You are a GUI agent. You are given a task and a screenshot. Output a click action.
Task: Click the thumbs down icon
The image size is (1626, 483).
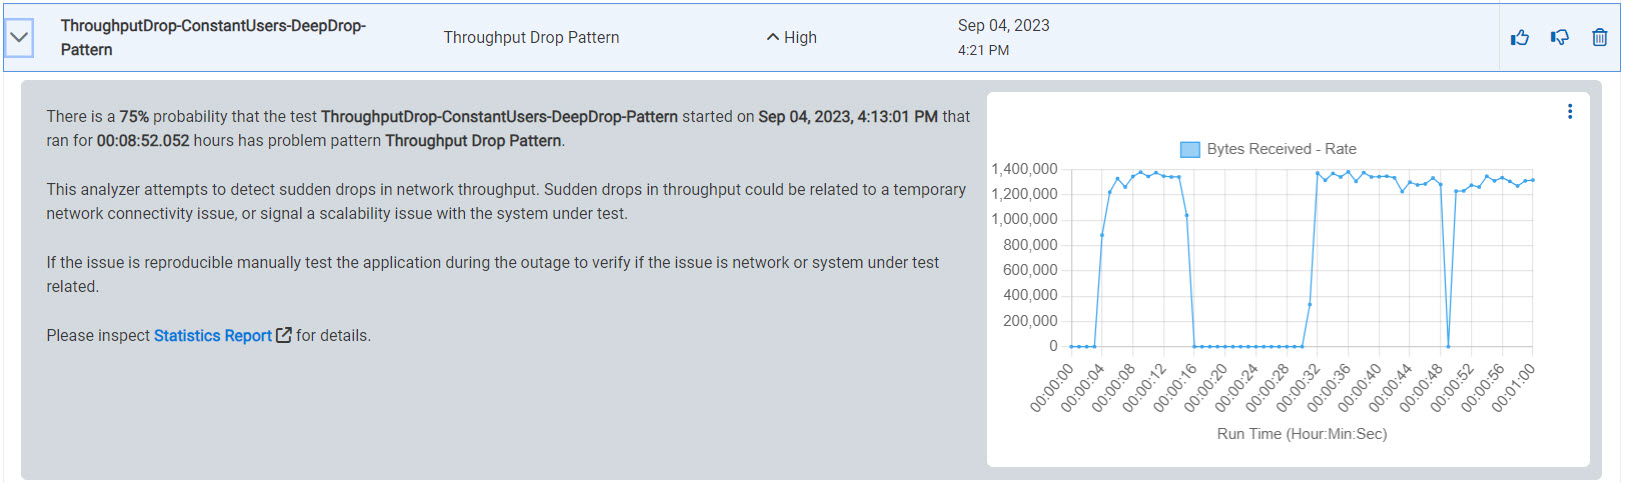(1560, 38)
